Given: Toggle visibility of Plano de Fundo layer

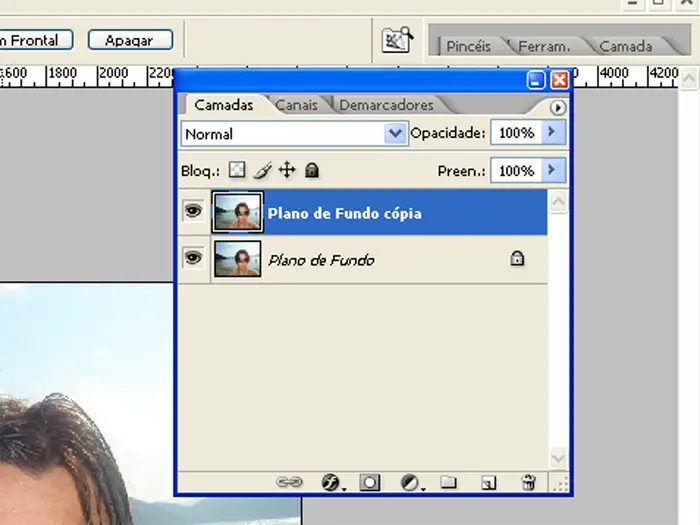Looking at the screenshot, I should (193, 259).
